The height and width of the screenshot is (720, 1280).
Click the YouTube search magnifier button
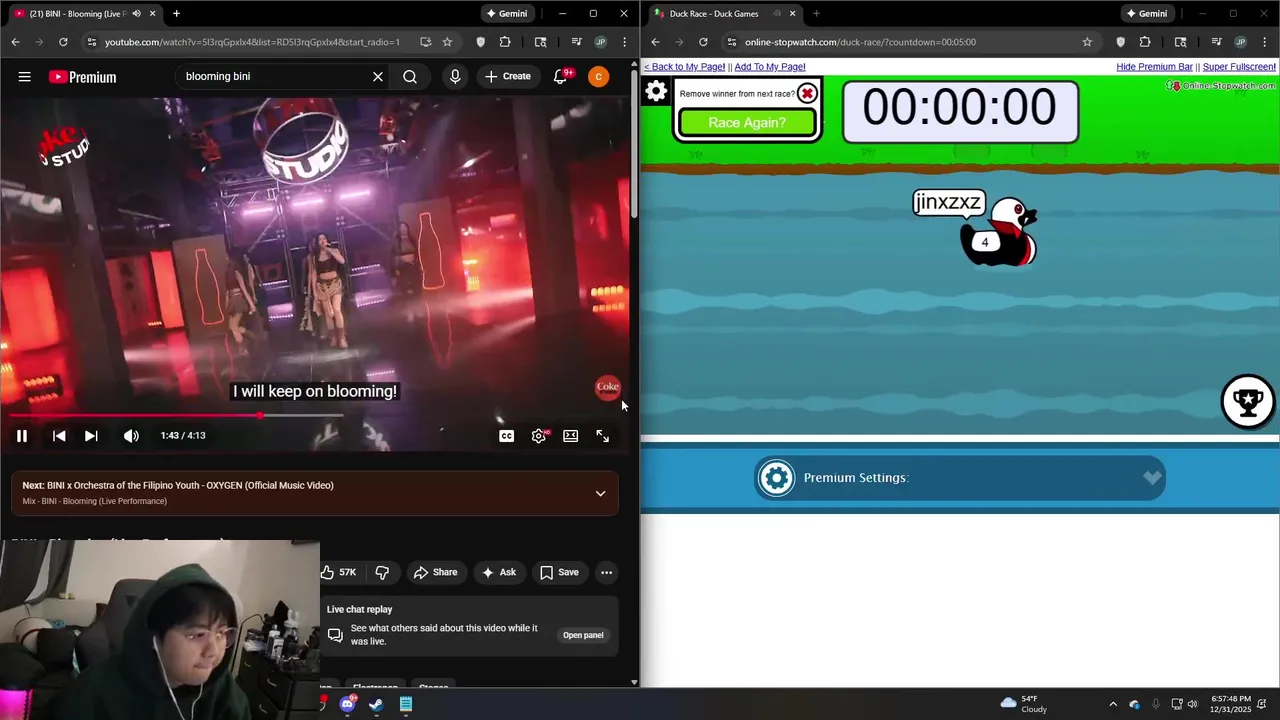(410, 77)
